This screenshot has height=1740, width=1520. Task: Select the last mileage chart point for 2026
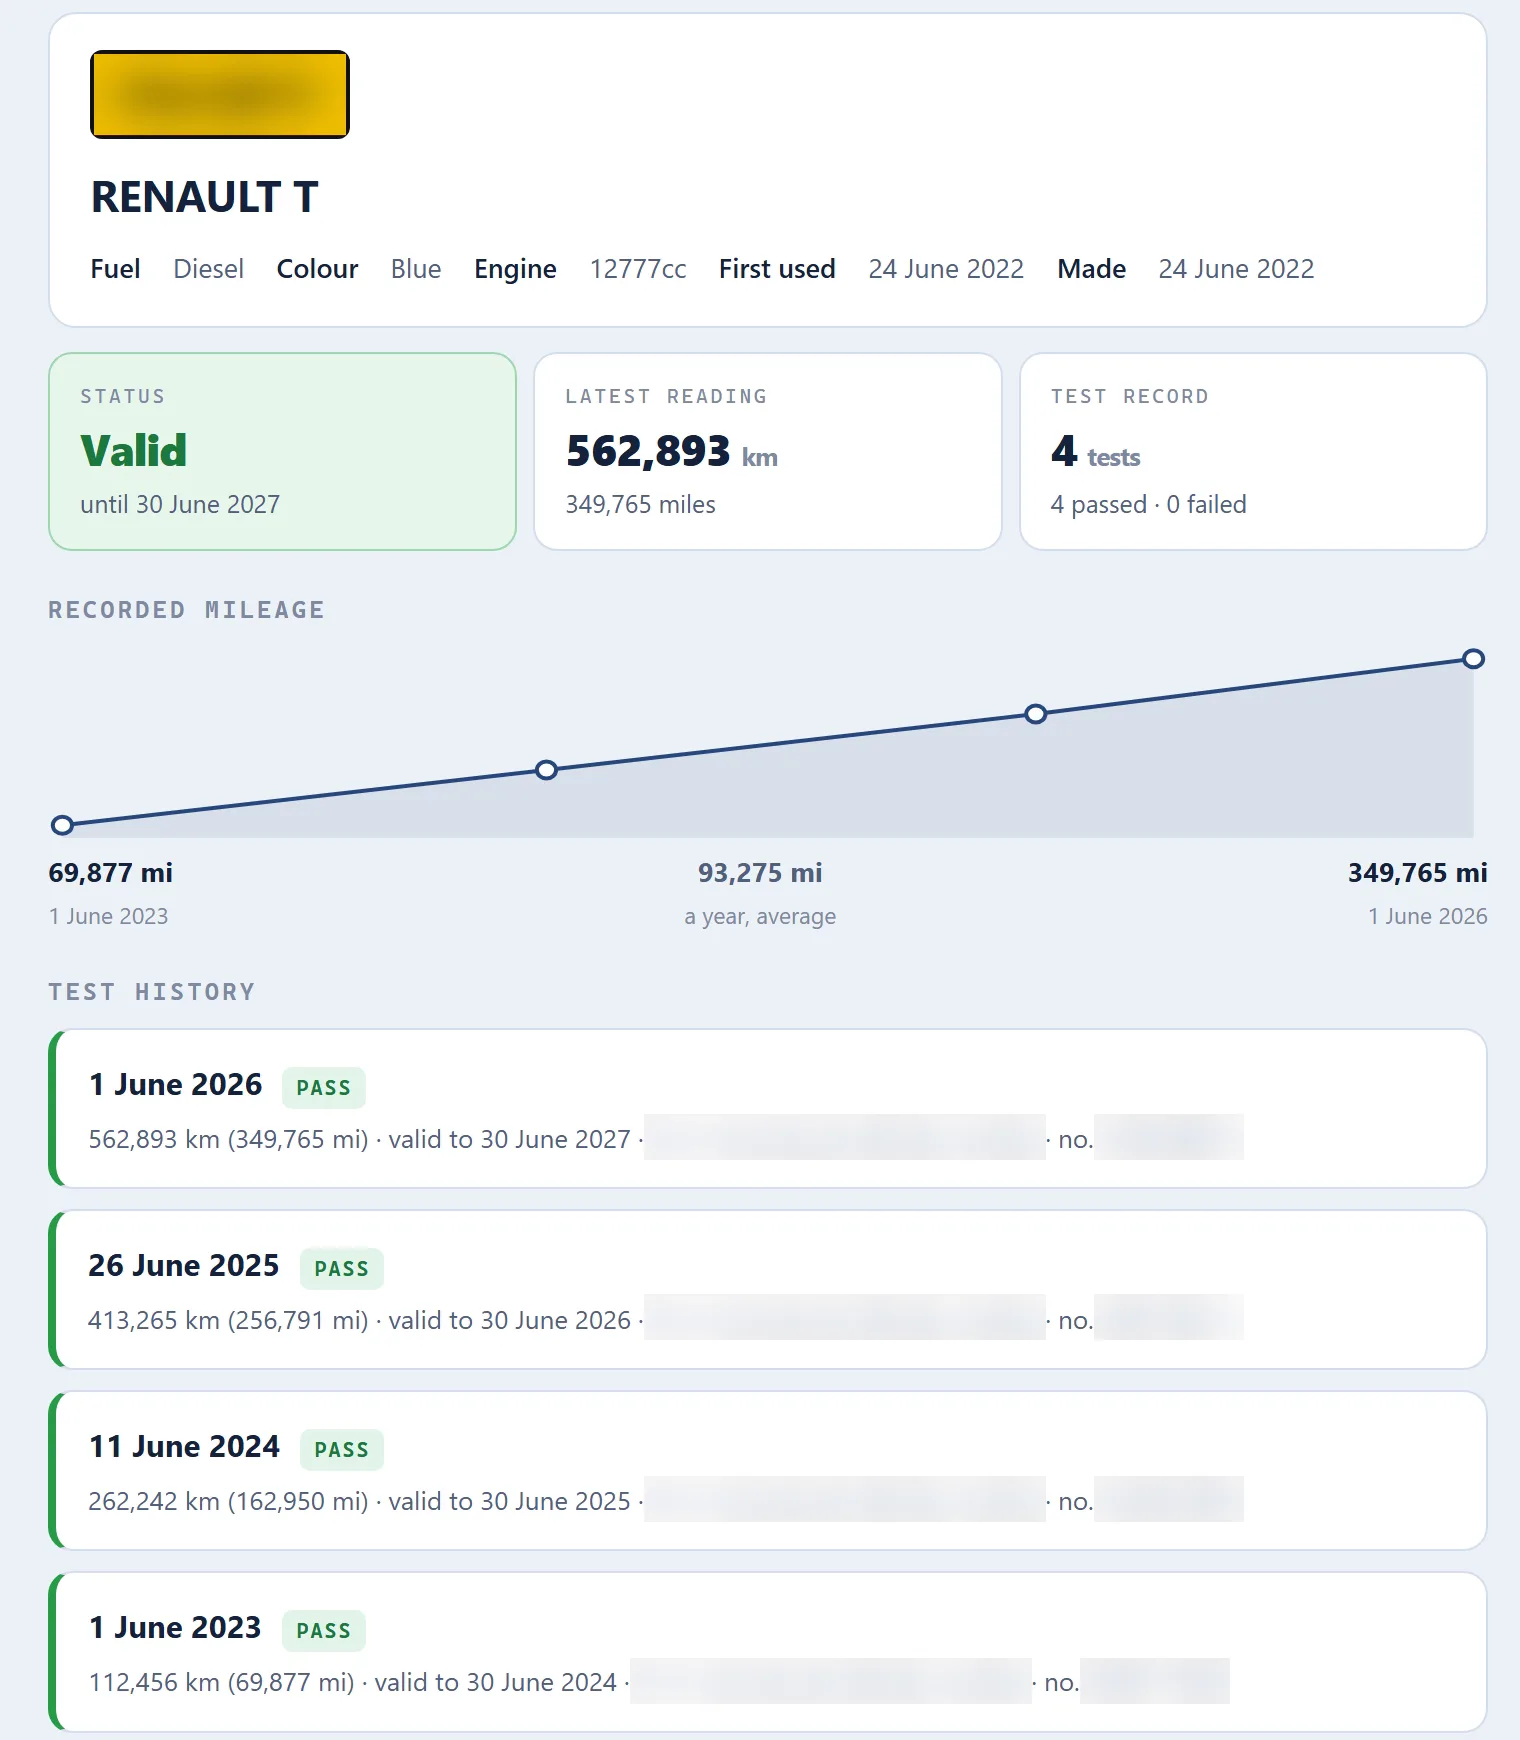(x=1473, y=659)
